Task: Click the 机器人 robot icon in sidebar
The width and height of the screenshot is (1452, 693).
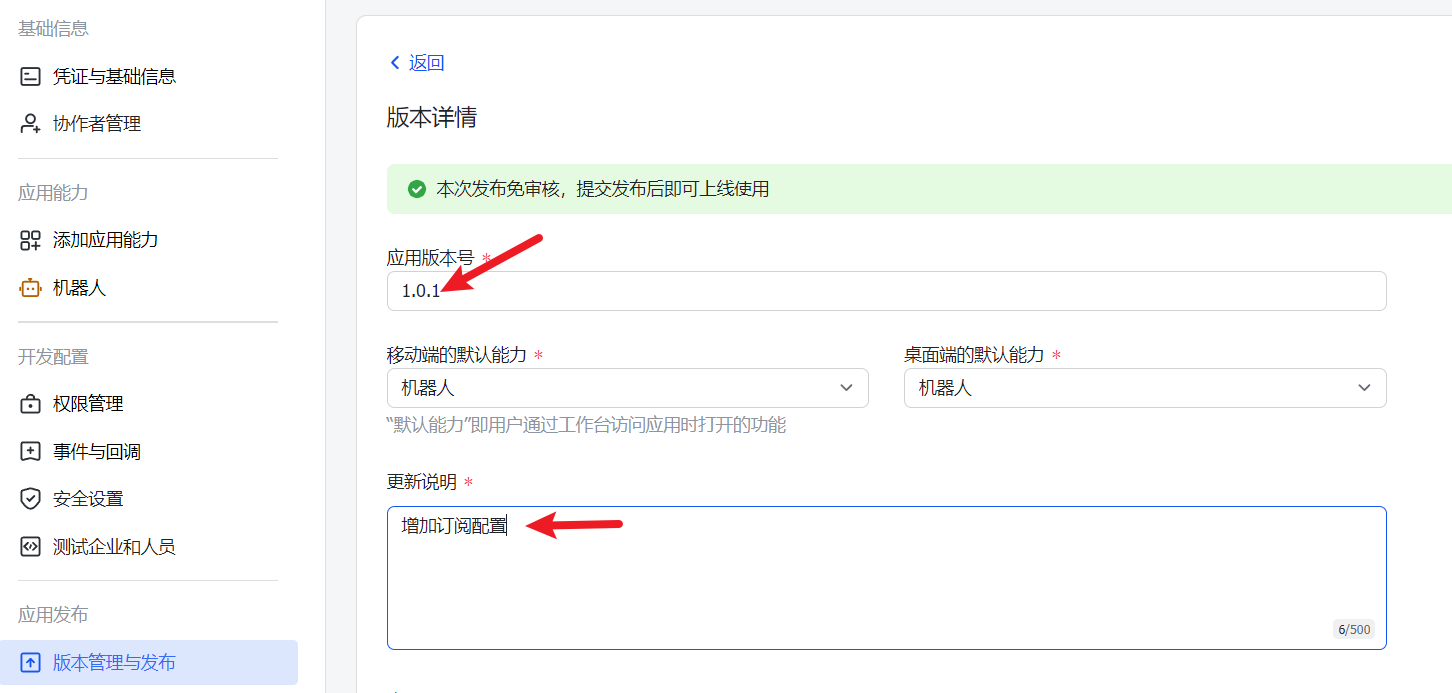Action: coord(30,288)
